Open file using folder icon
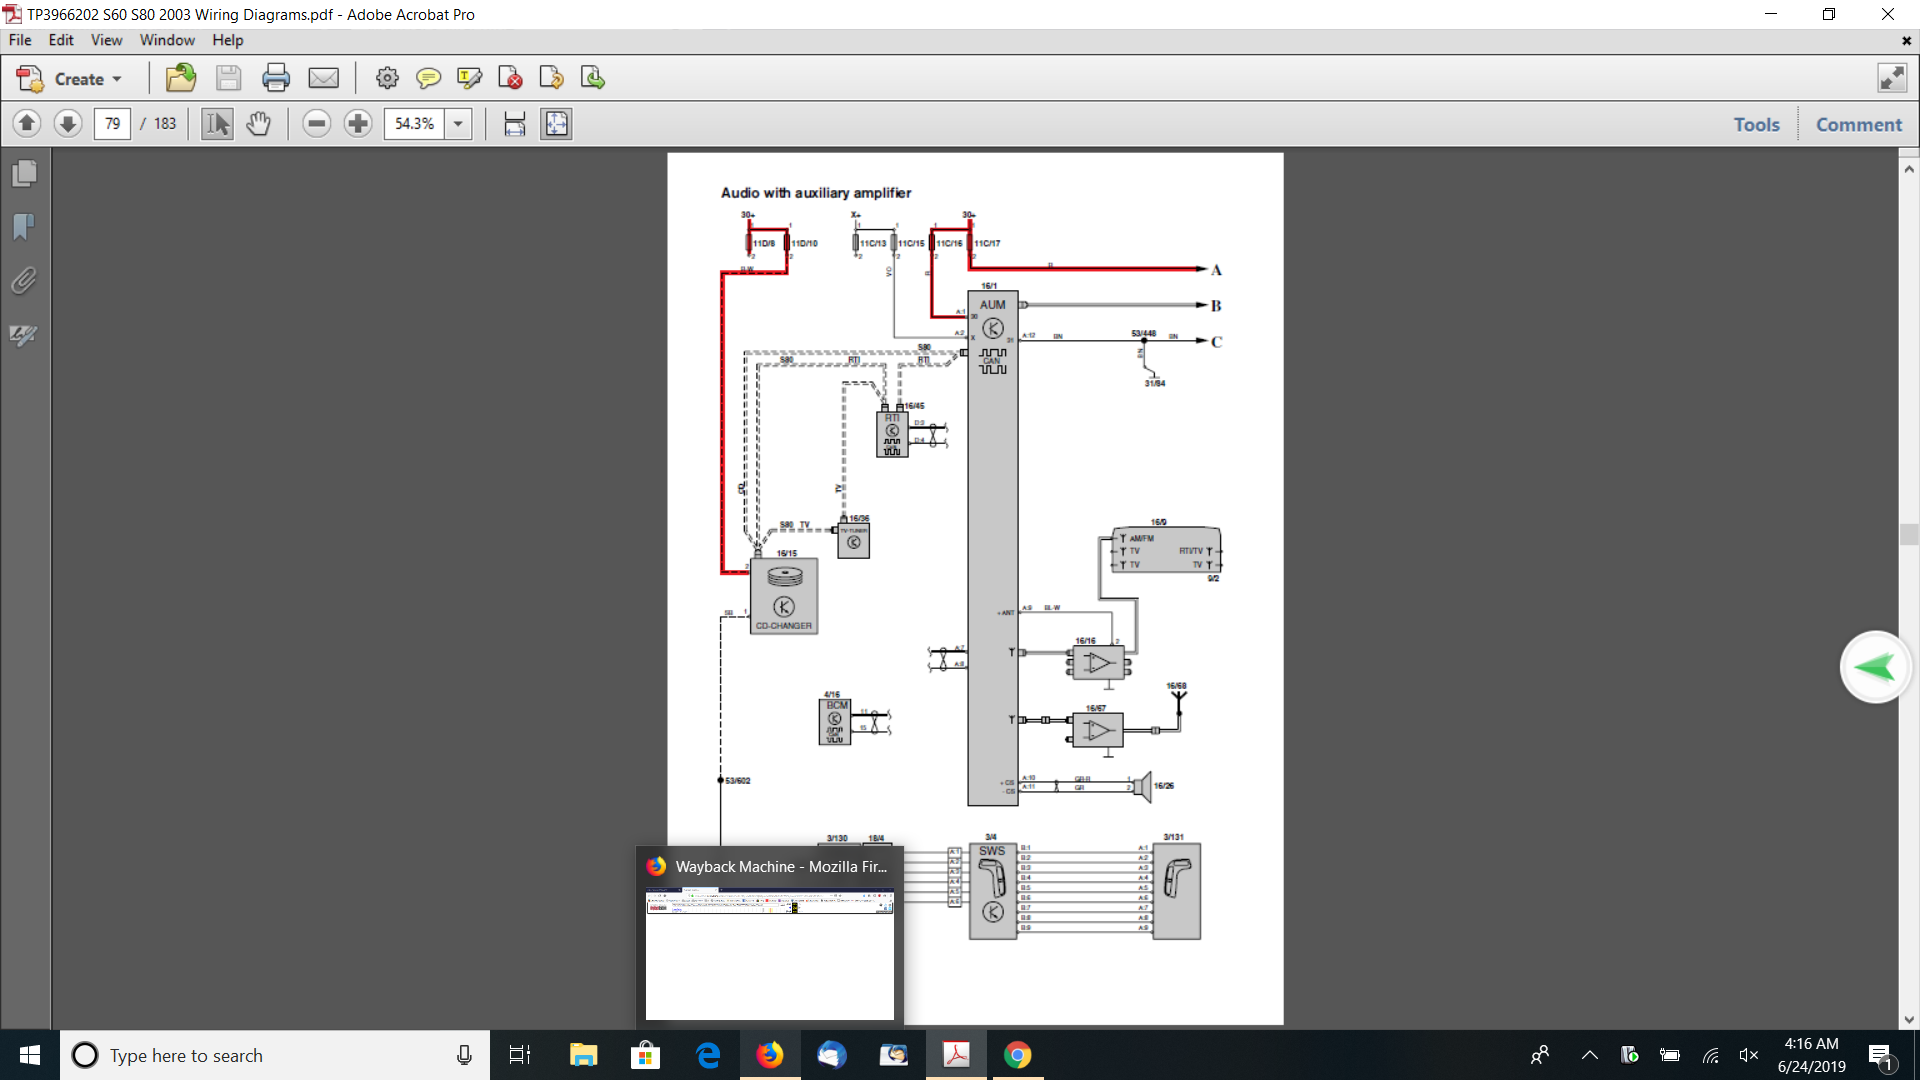The image size is (1920, 1080). coord(181,78)
